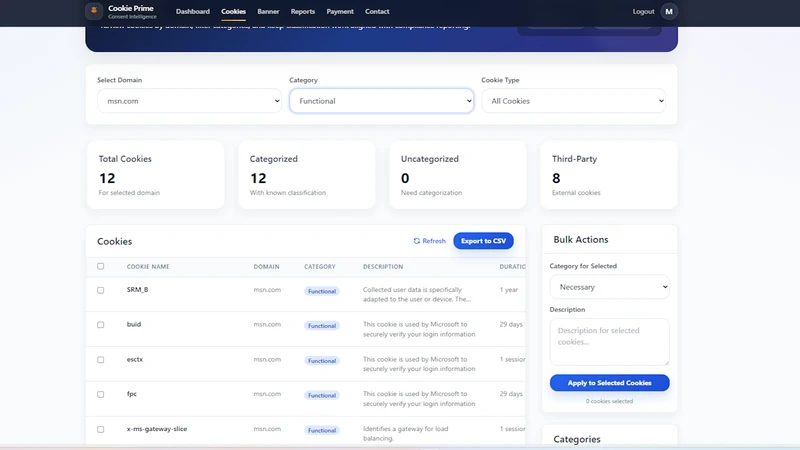This screenshot has height=450, width=800.
Task: Open the Banner nav item
Action: point(268,11)
